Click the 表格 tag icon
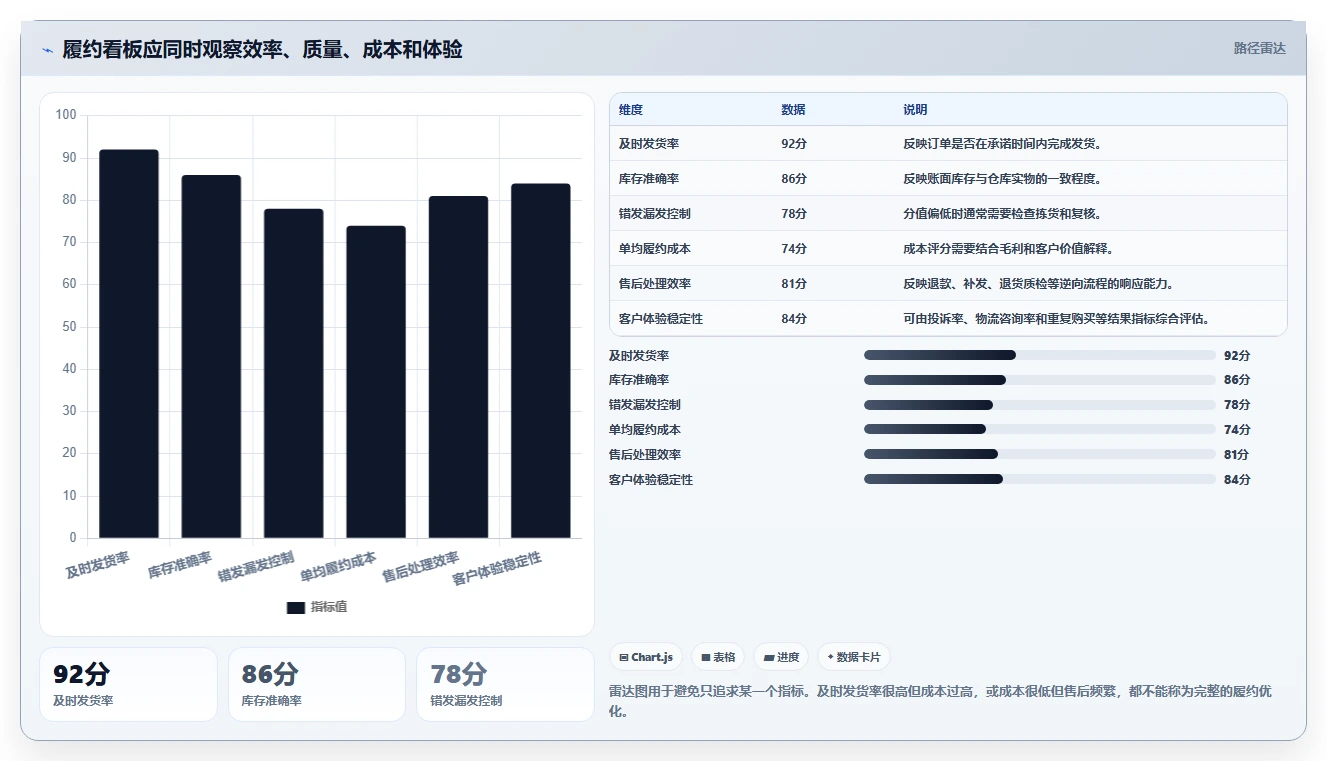1327x761 pixels. [x=706, y=657]
